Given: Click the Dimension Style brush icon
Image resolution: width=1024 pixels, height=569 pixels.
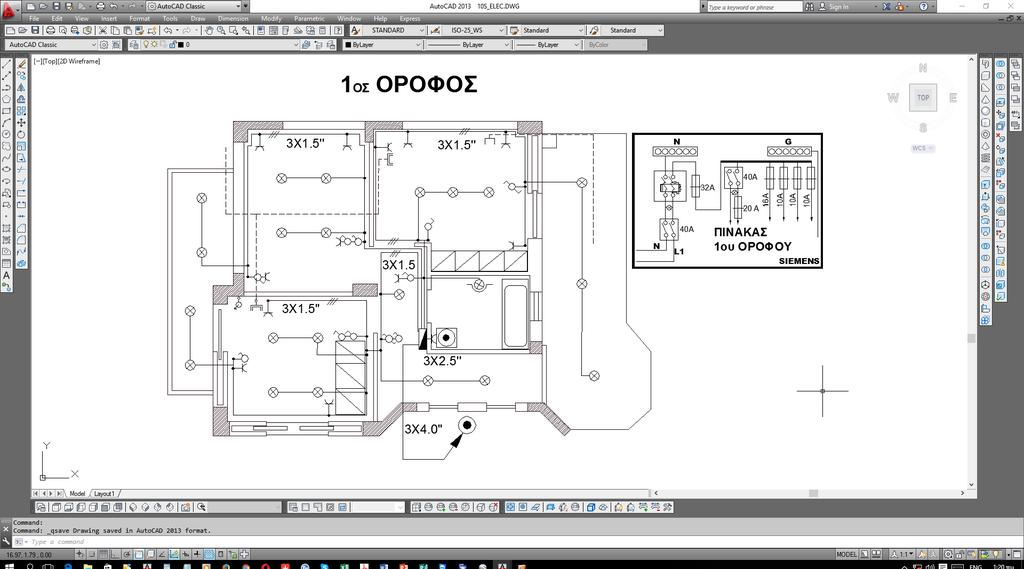Looking at the screenshot, I should point(435,30).
